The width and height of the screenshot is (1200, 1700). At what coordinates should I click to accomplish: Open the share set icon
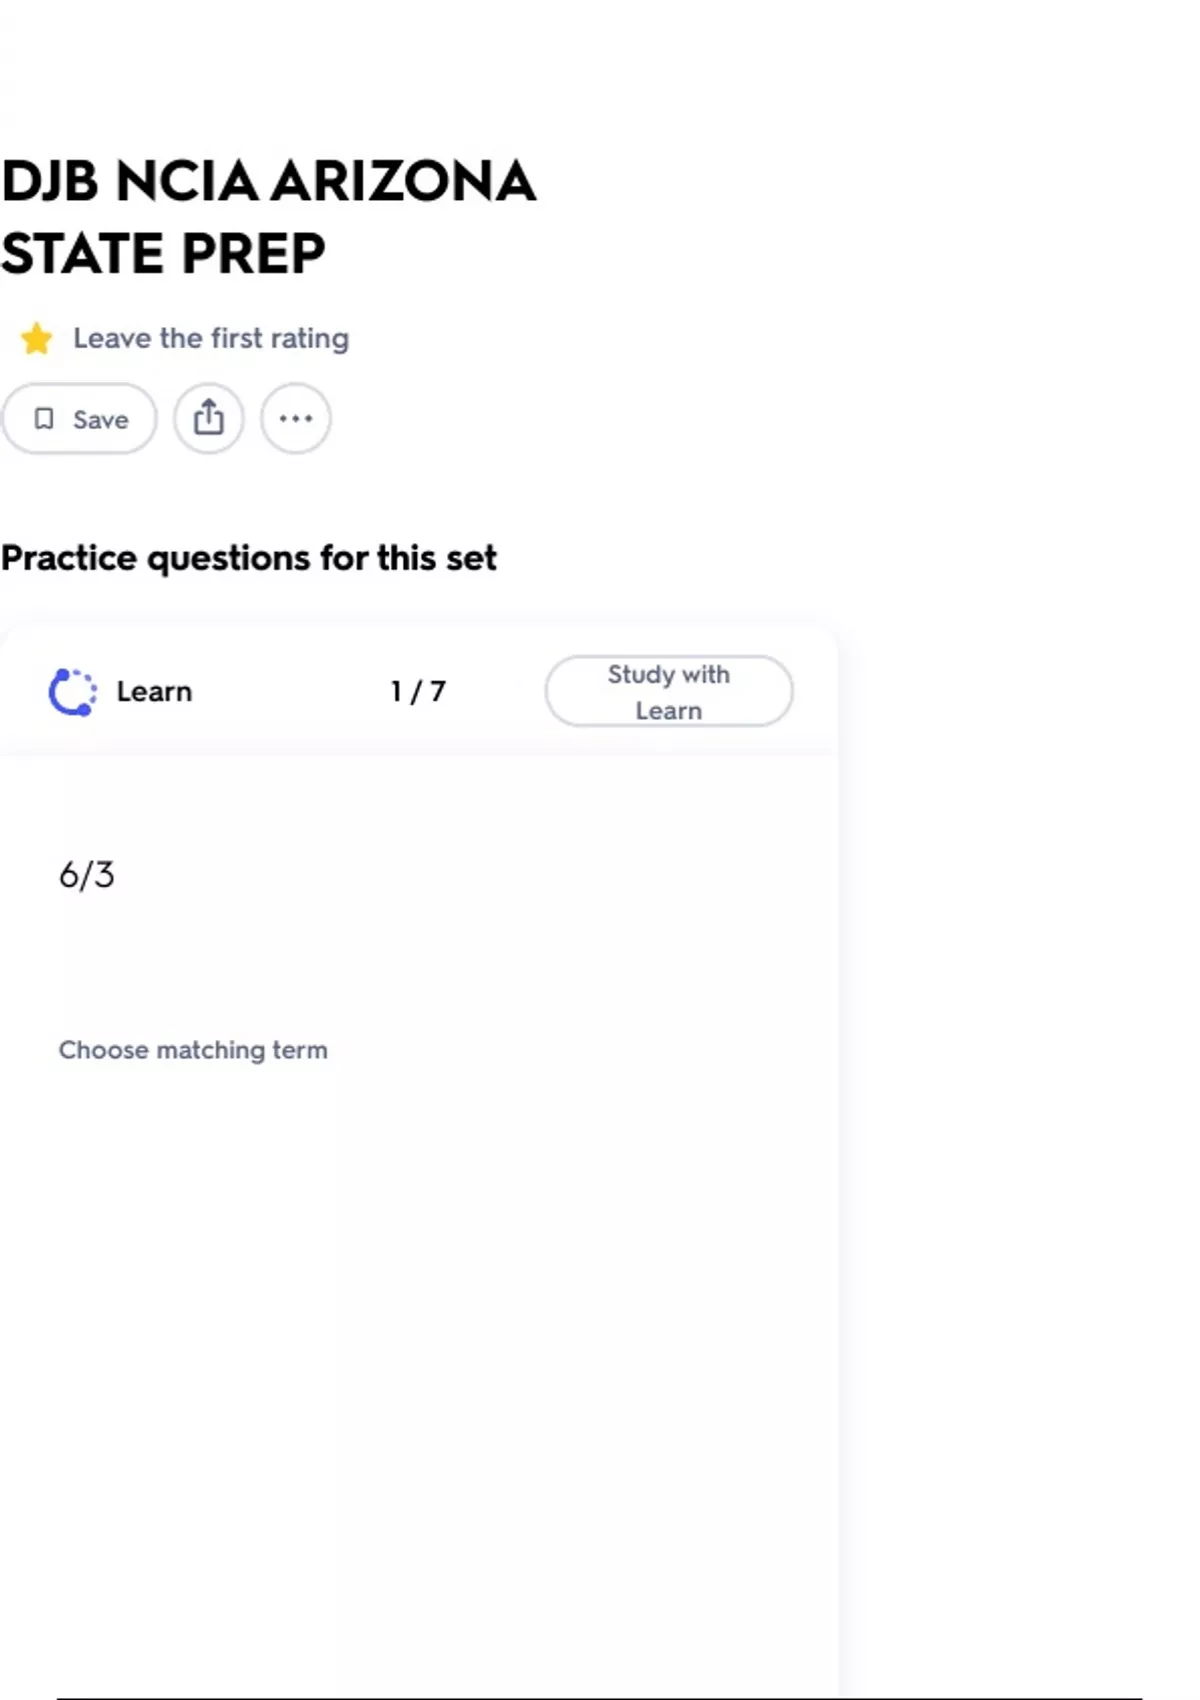pos(208,418)
